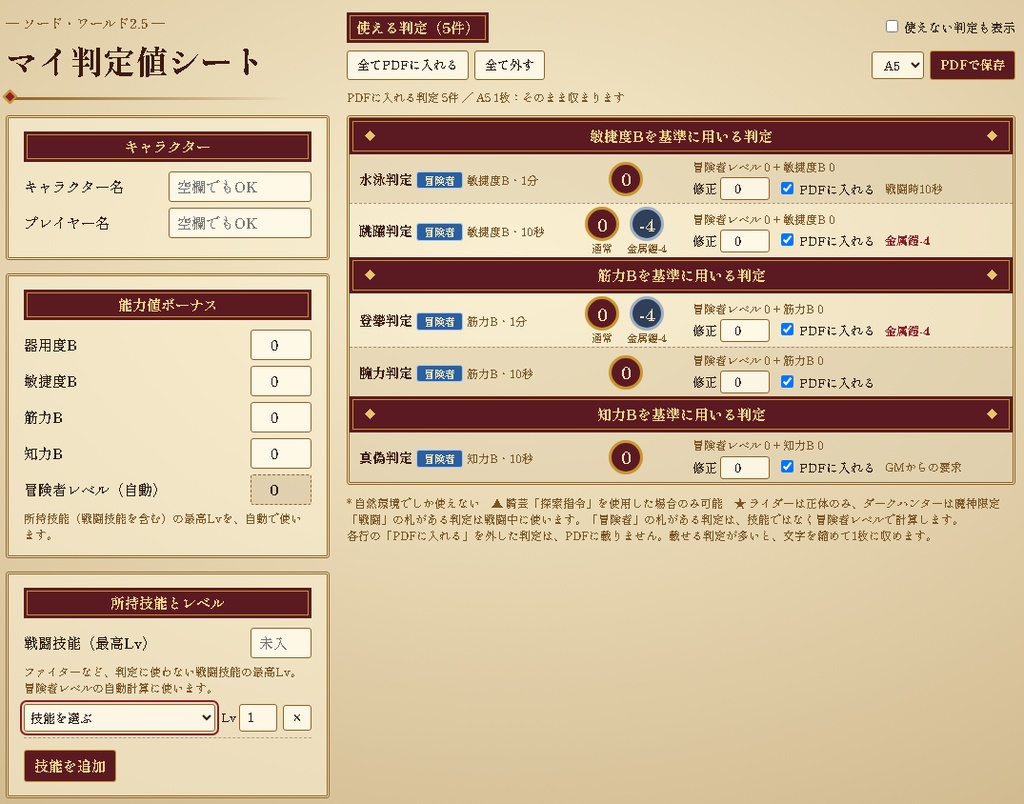The image size is (1024, 804).
Task: Click the キャラクター名 input field
Action: [240, 187]
